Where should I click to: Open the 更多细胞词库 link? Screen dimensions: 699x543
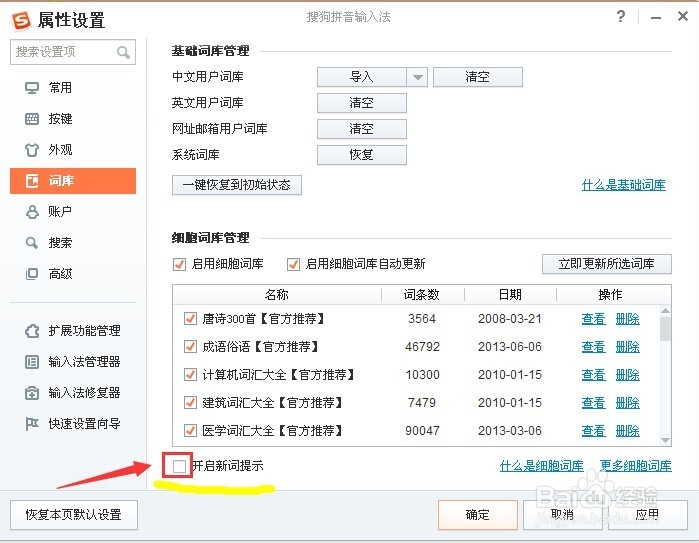636,466
